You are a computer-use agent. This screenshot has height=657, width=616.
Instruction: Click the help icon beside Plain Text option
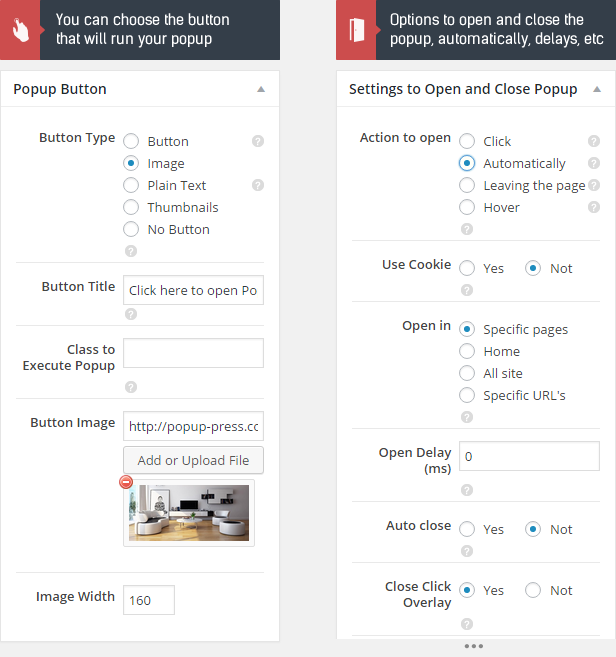258,185
